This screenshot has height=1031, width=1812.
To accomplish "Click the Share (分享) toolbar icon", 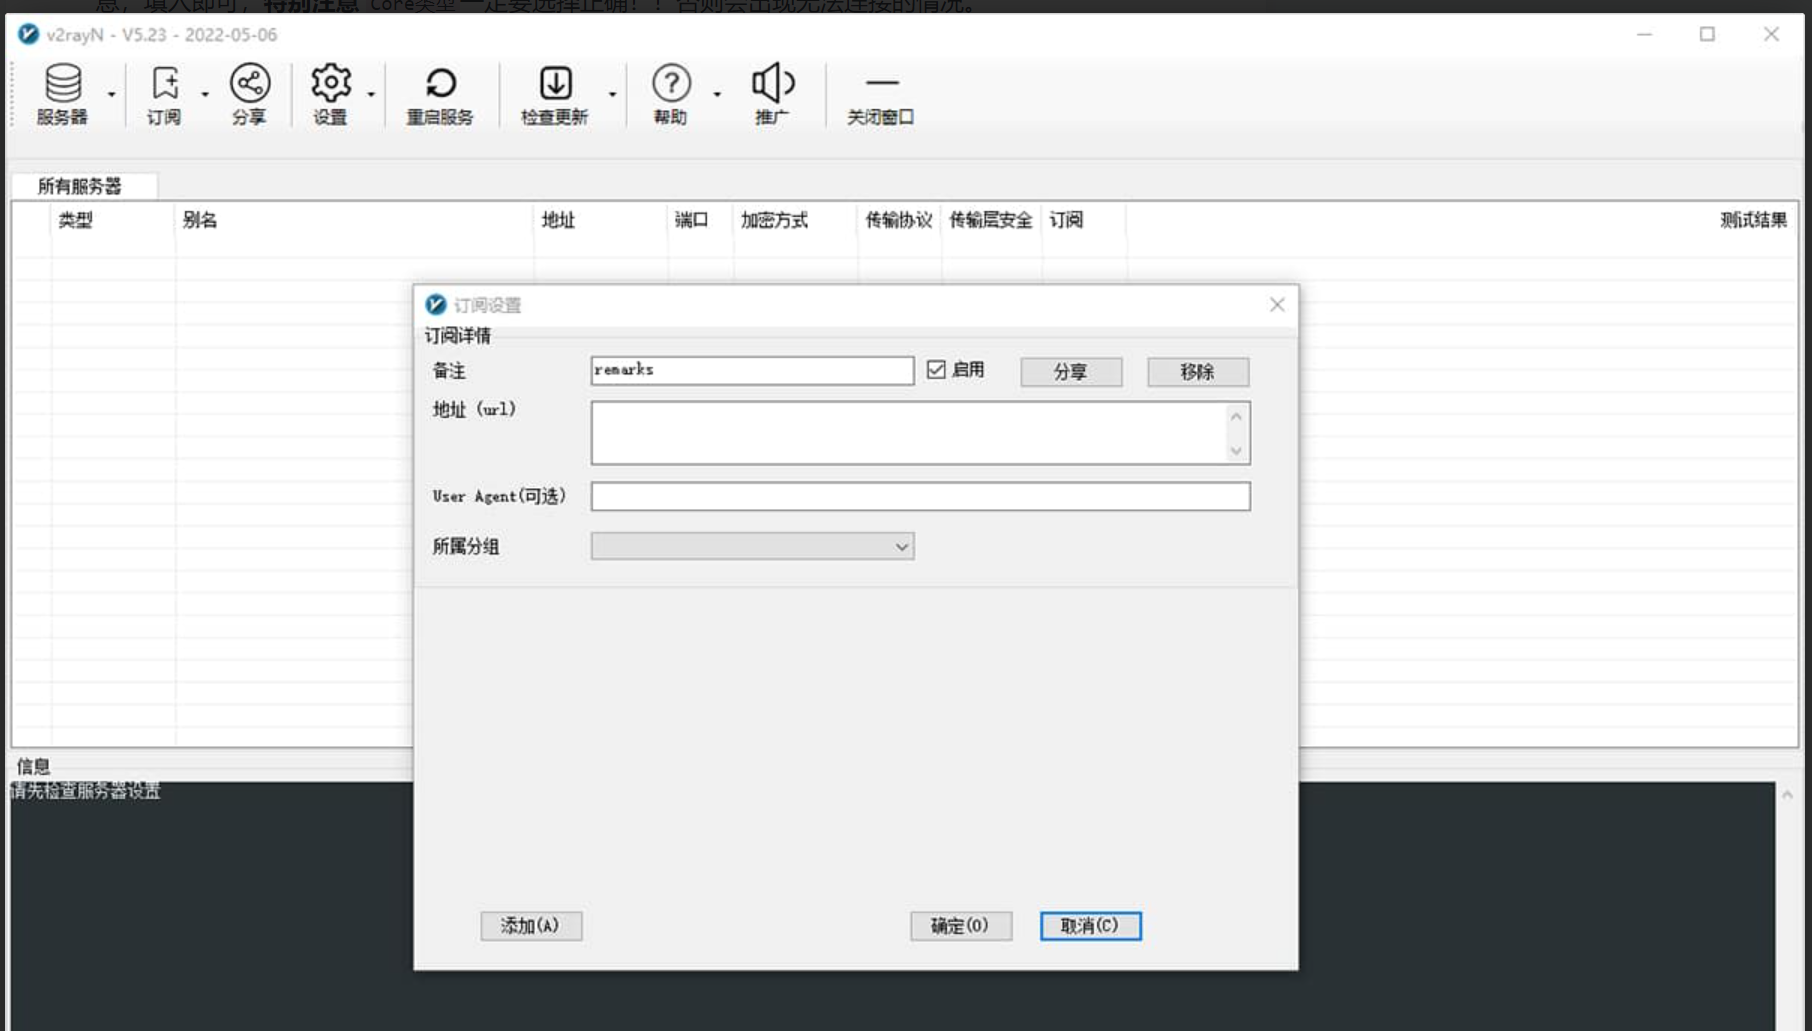I will click(250, 94).
